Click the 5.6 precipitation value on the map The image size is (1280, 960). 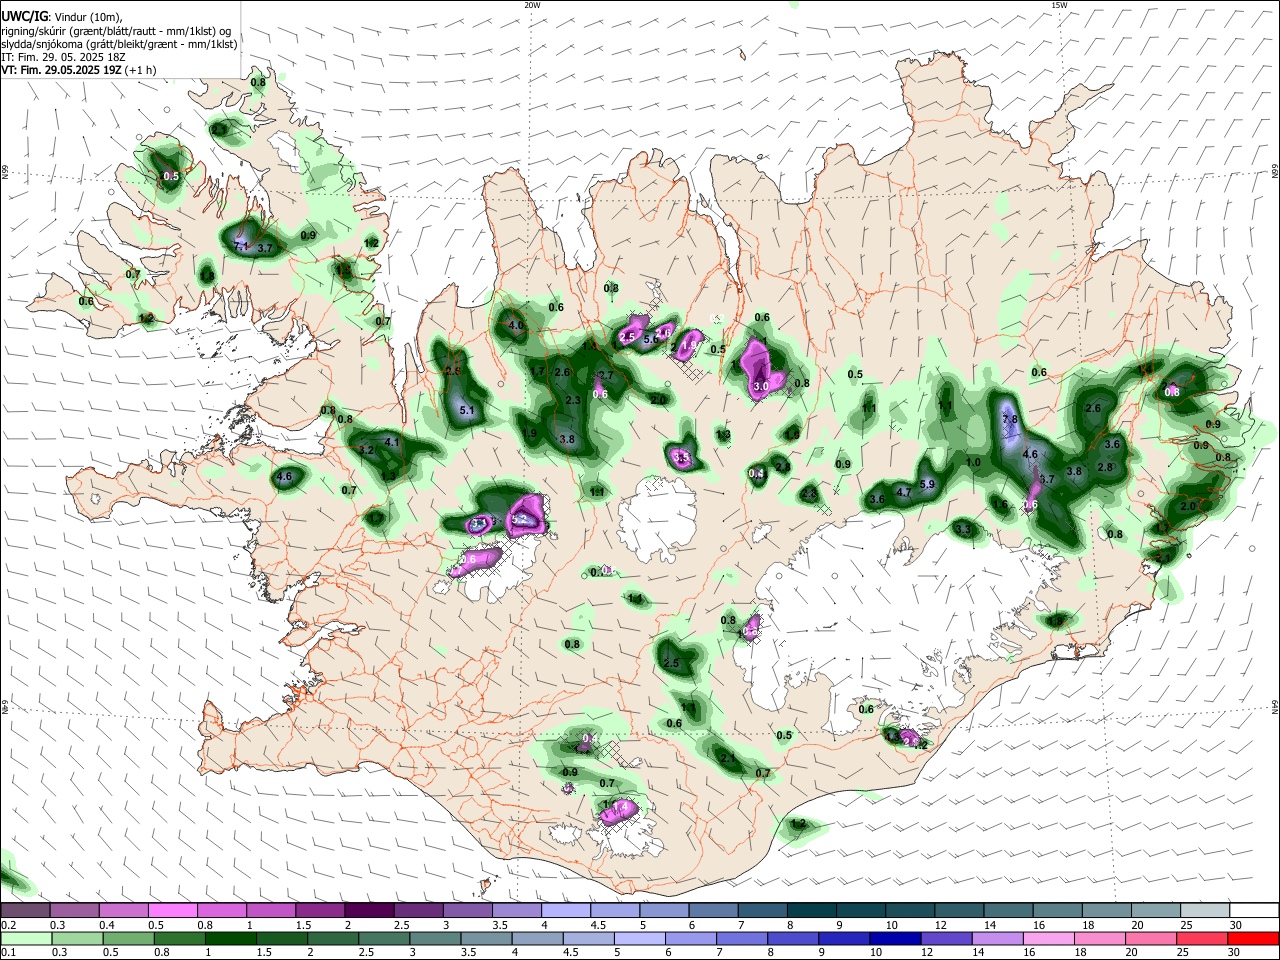pos(650,340)
